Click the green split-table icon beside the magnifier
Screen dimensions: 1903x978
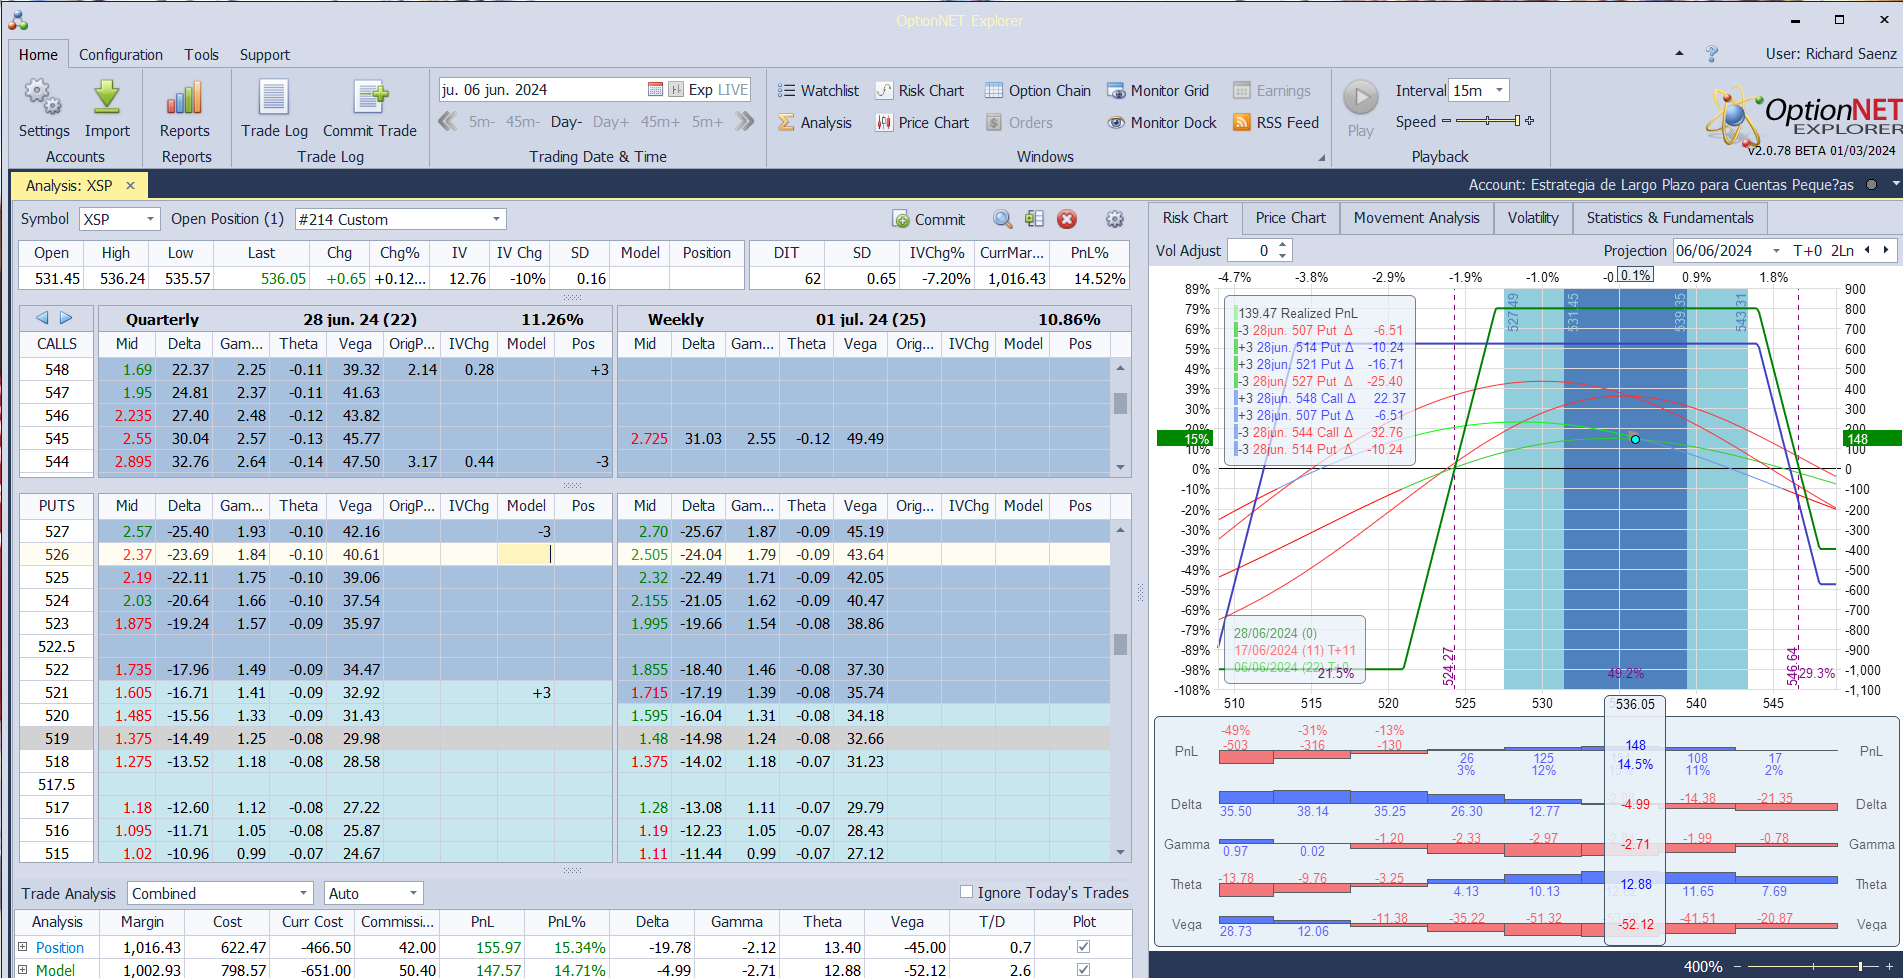point(1034,219)
